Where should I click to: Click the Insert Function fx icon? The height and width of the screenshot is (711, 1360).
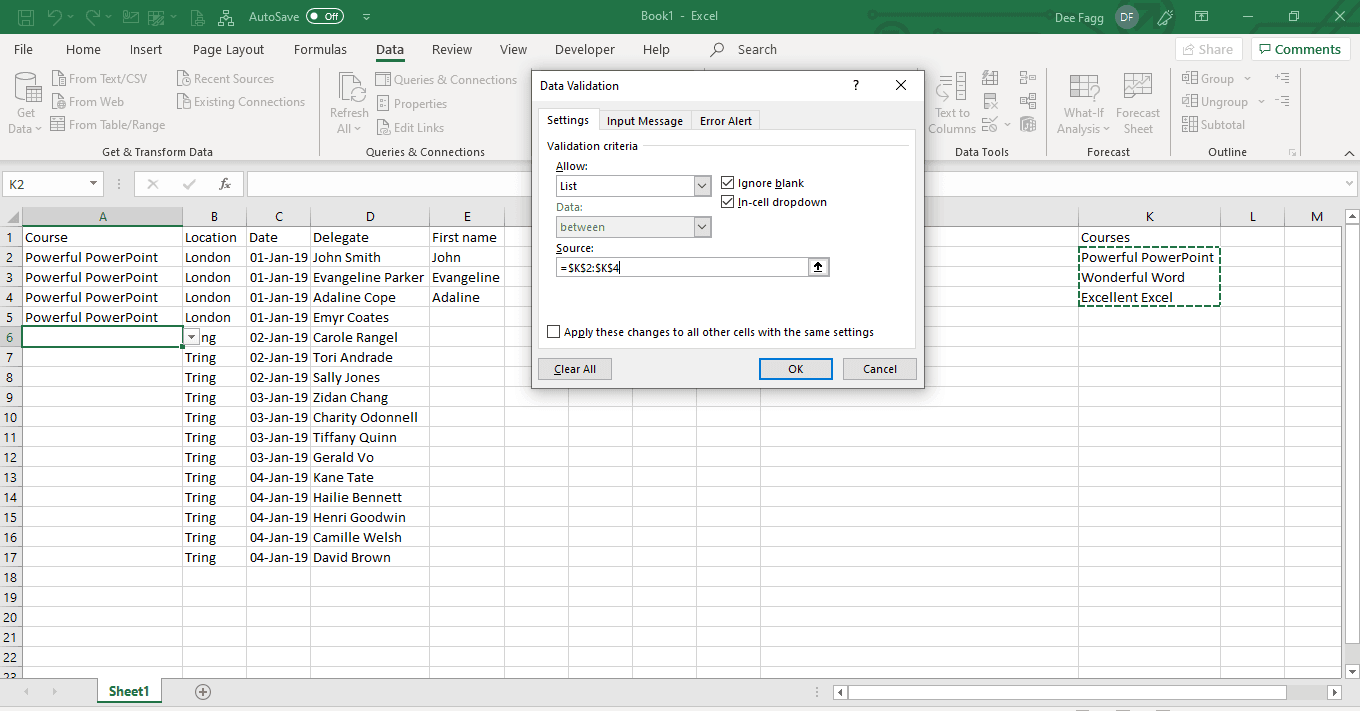click(225, 184)
